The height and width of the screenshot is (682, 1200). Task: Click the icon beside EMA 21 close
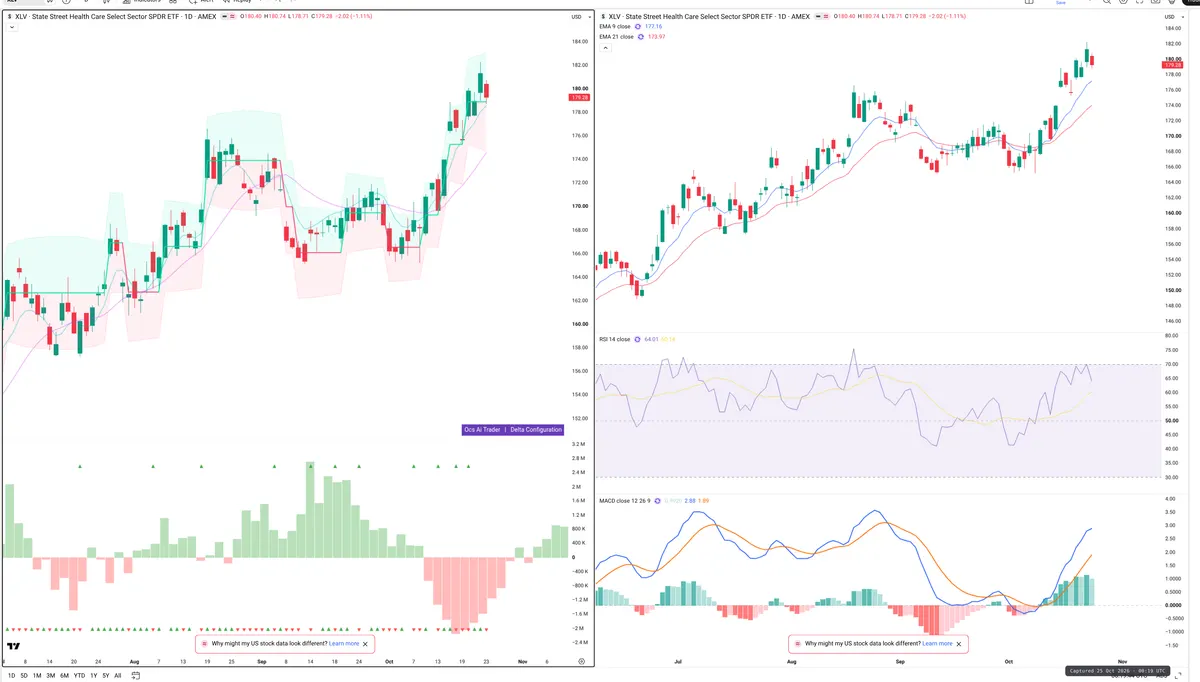click(x=642, y=37)
